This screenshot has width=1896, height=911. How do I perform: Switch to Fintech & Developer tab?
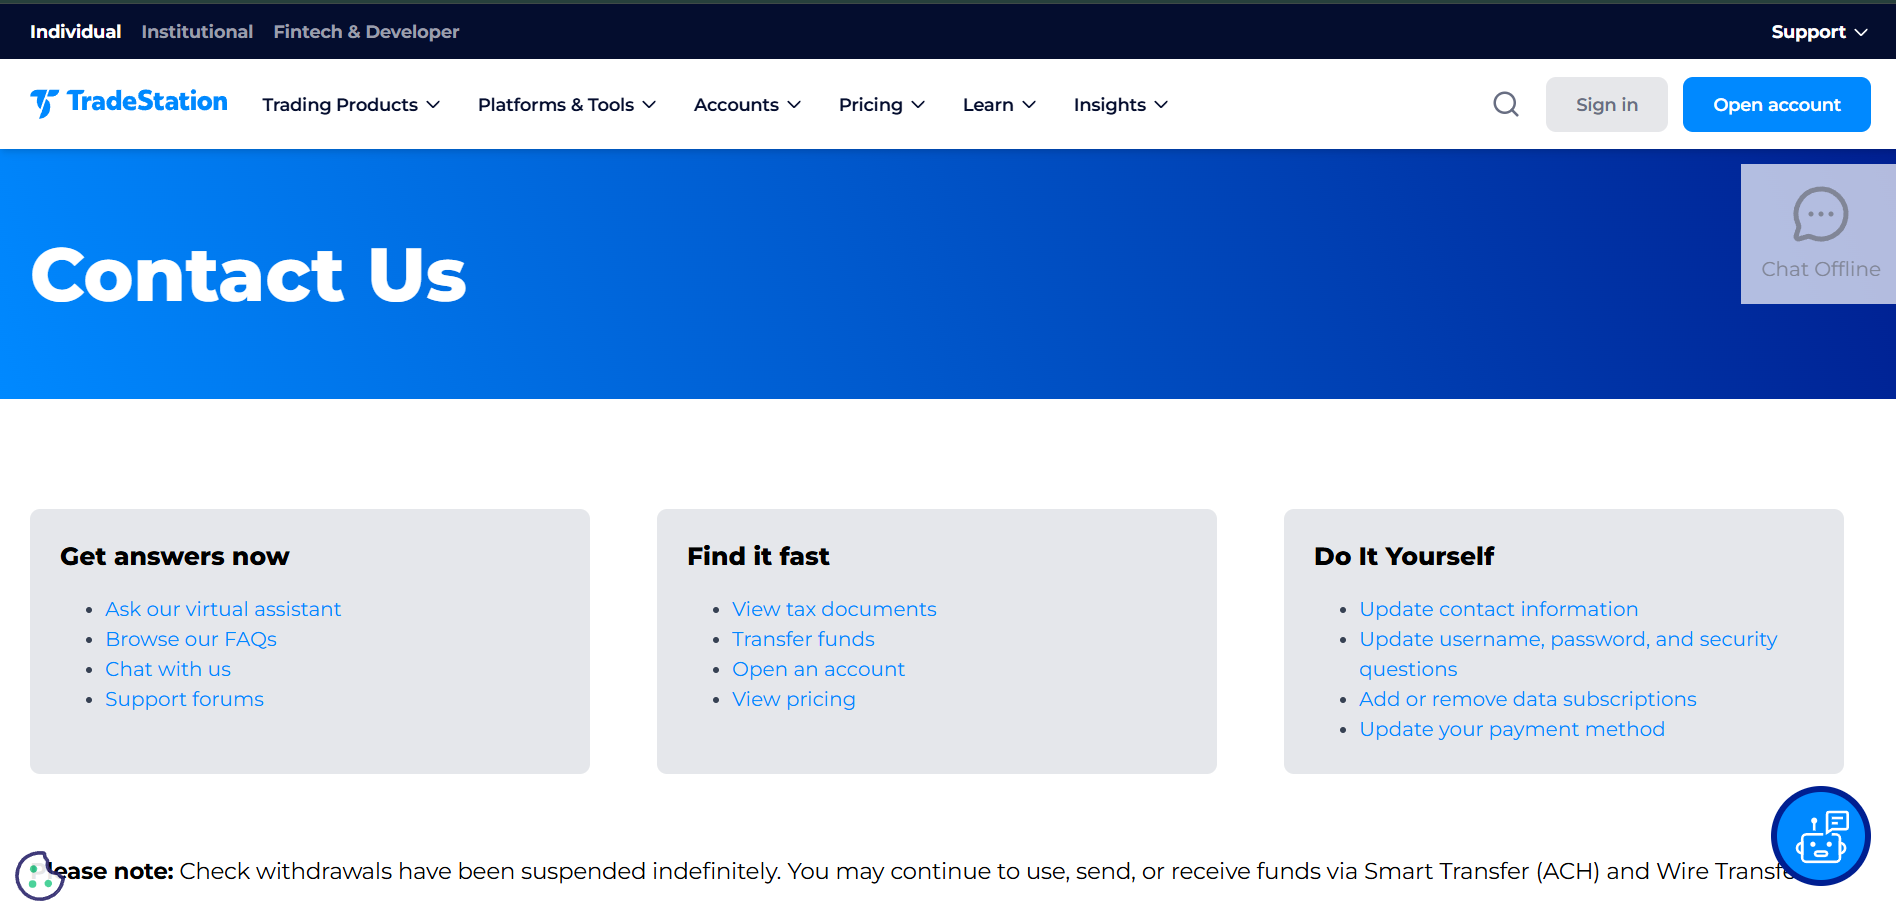point(366,32)
